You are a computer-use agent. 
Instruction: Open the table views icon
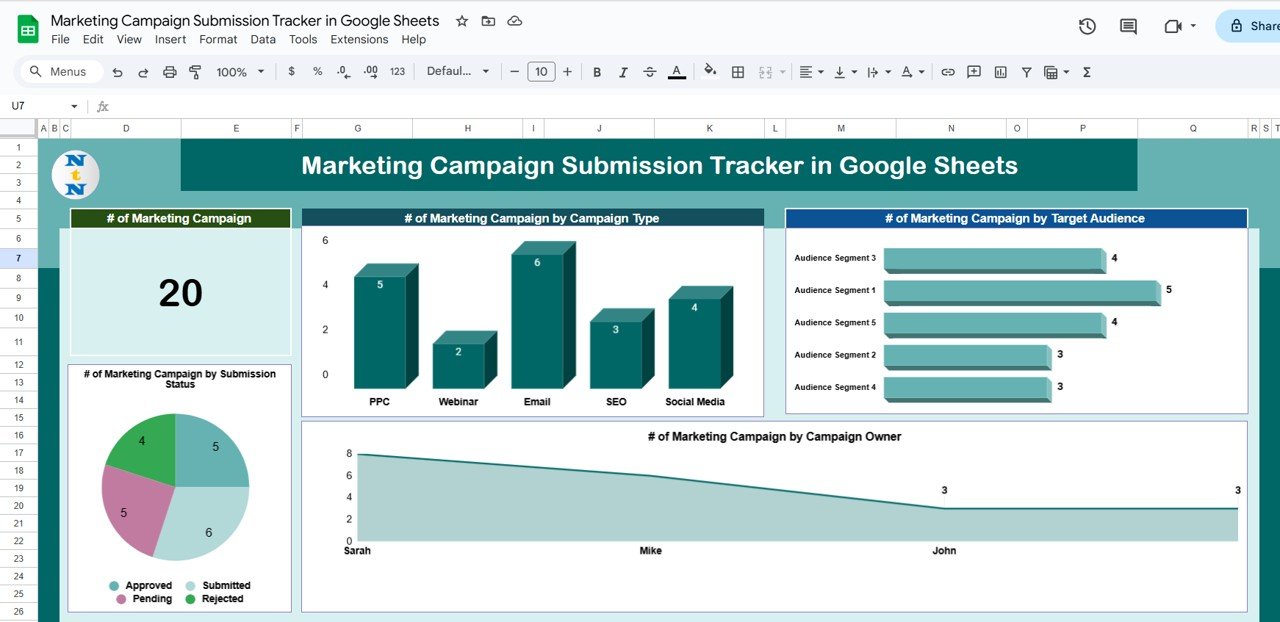[1050, 72]
